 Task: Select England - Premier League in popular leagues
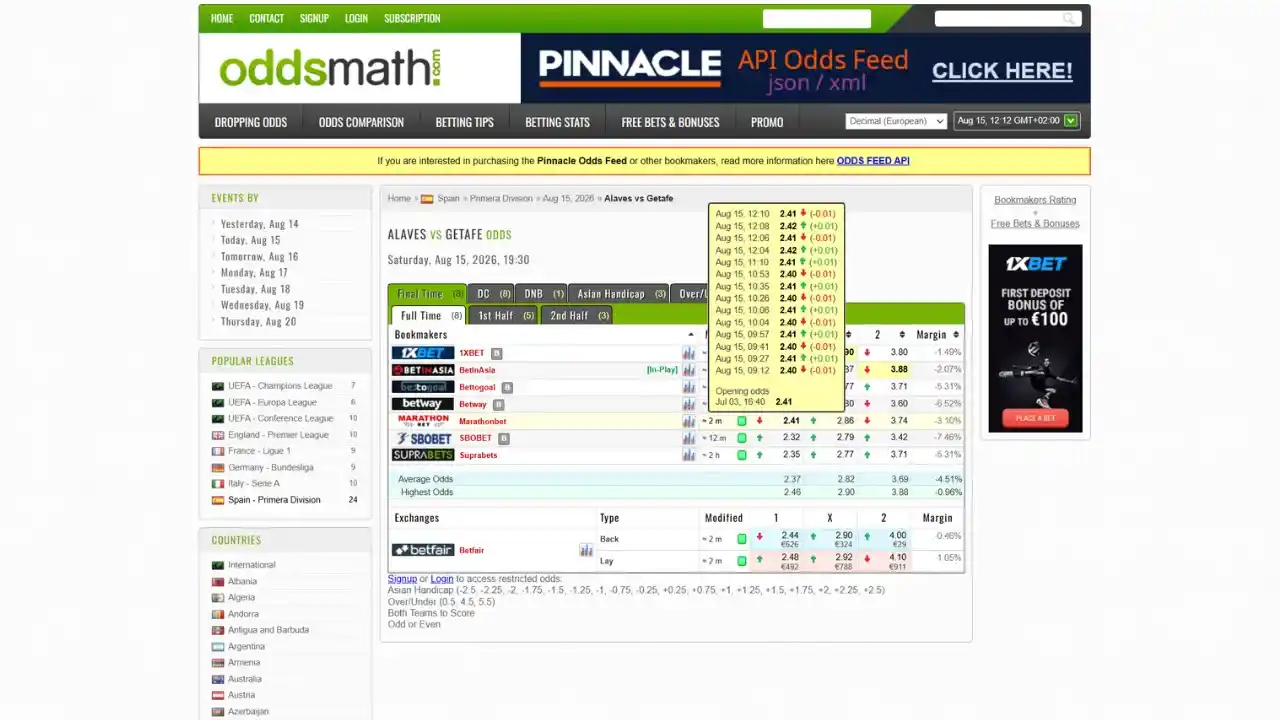(278, 435)
